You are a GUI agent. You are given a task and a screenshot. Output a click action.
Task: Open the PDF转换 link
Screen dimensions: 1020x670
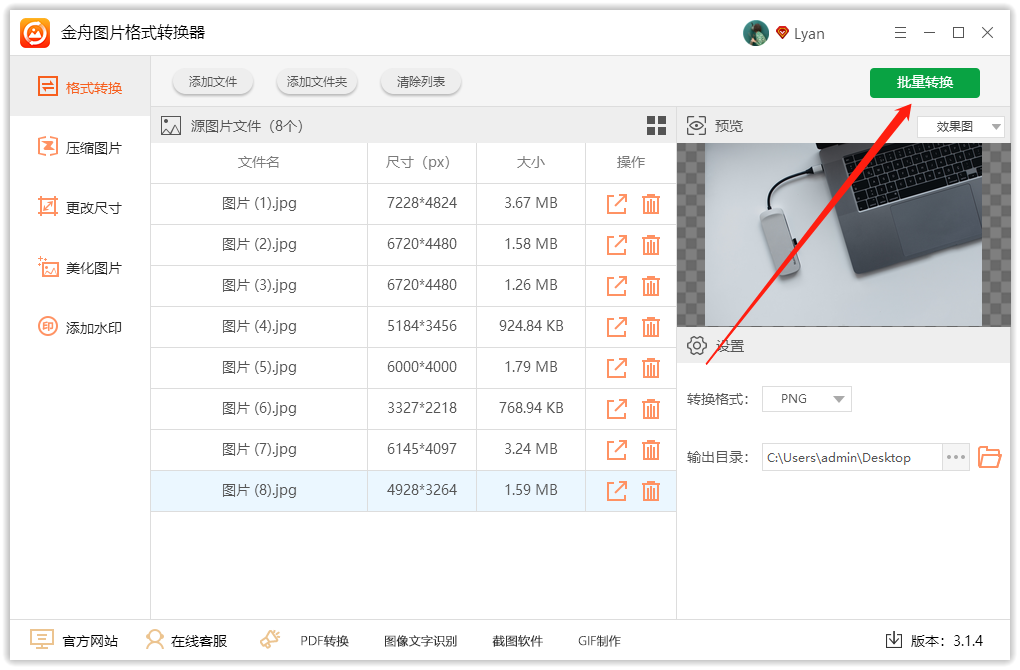324,641
